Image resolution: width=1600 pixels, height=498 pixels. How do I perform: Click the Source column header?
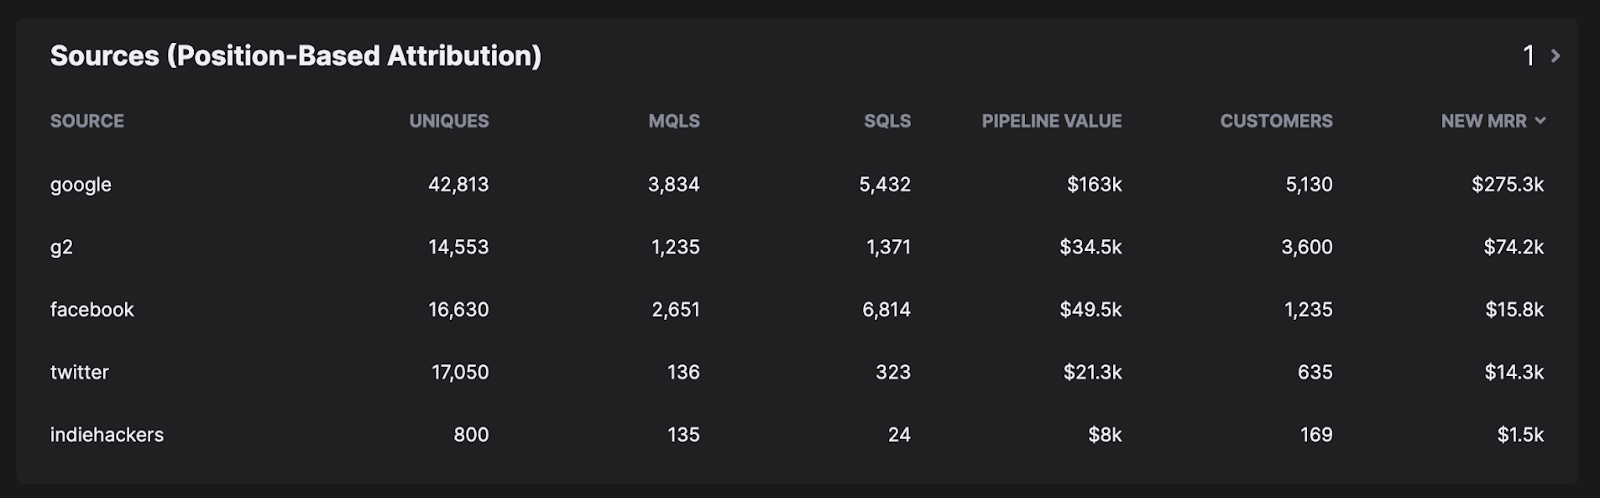[87, 121]
